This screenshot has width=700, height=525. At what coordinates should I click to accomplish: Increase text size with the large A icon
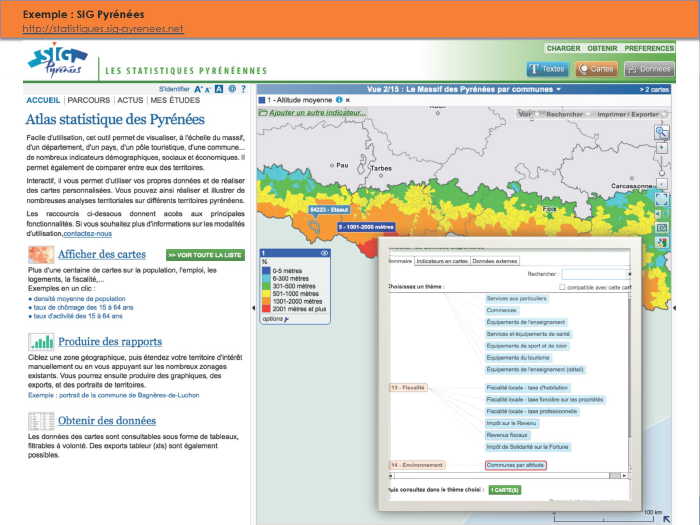tap(198, 90)
